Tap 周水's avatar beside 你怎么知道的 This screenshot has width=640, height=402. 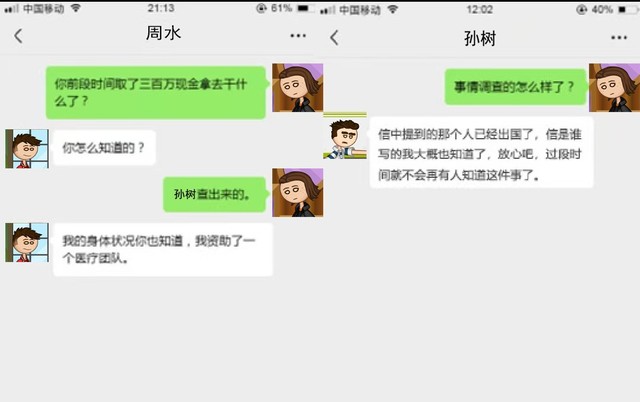(x=27, y=149)
